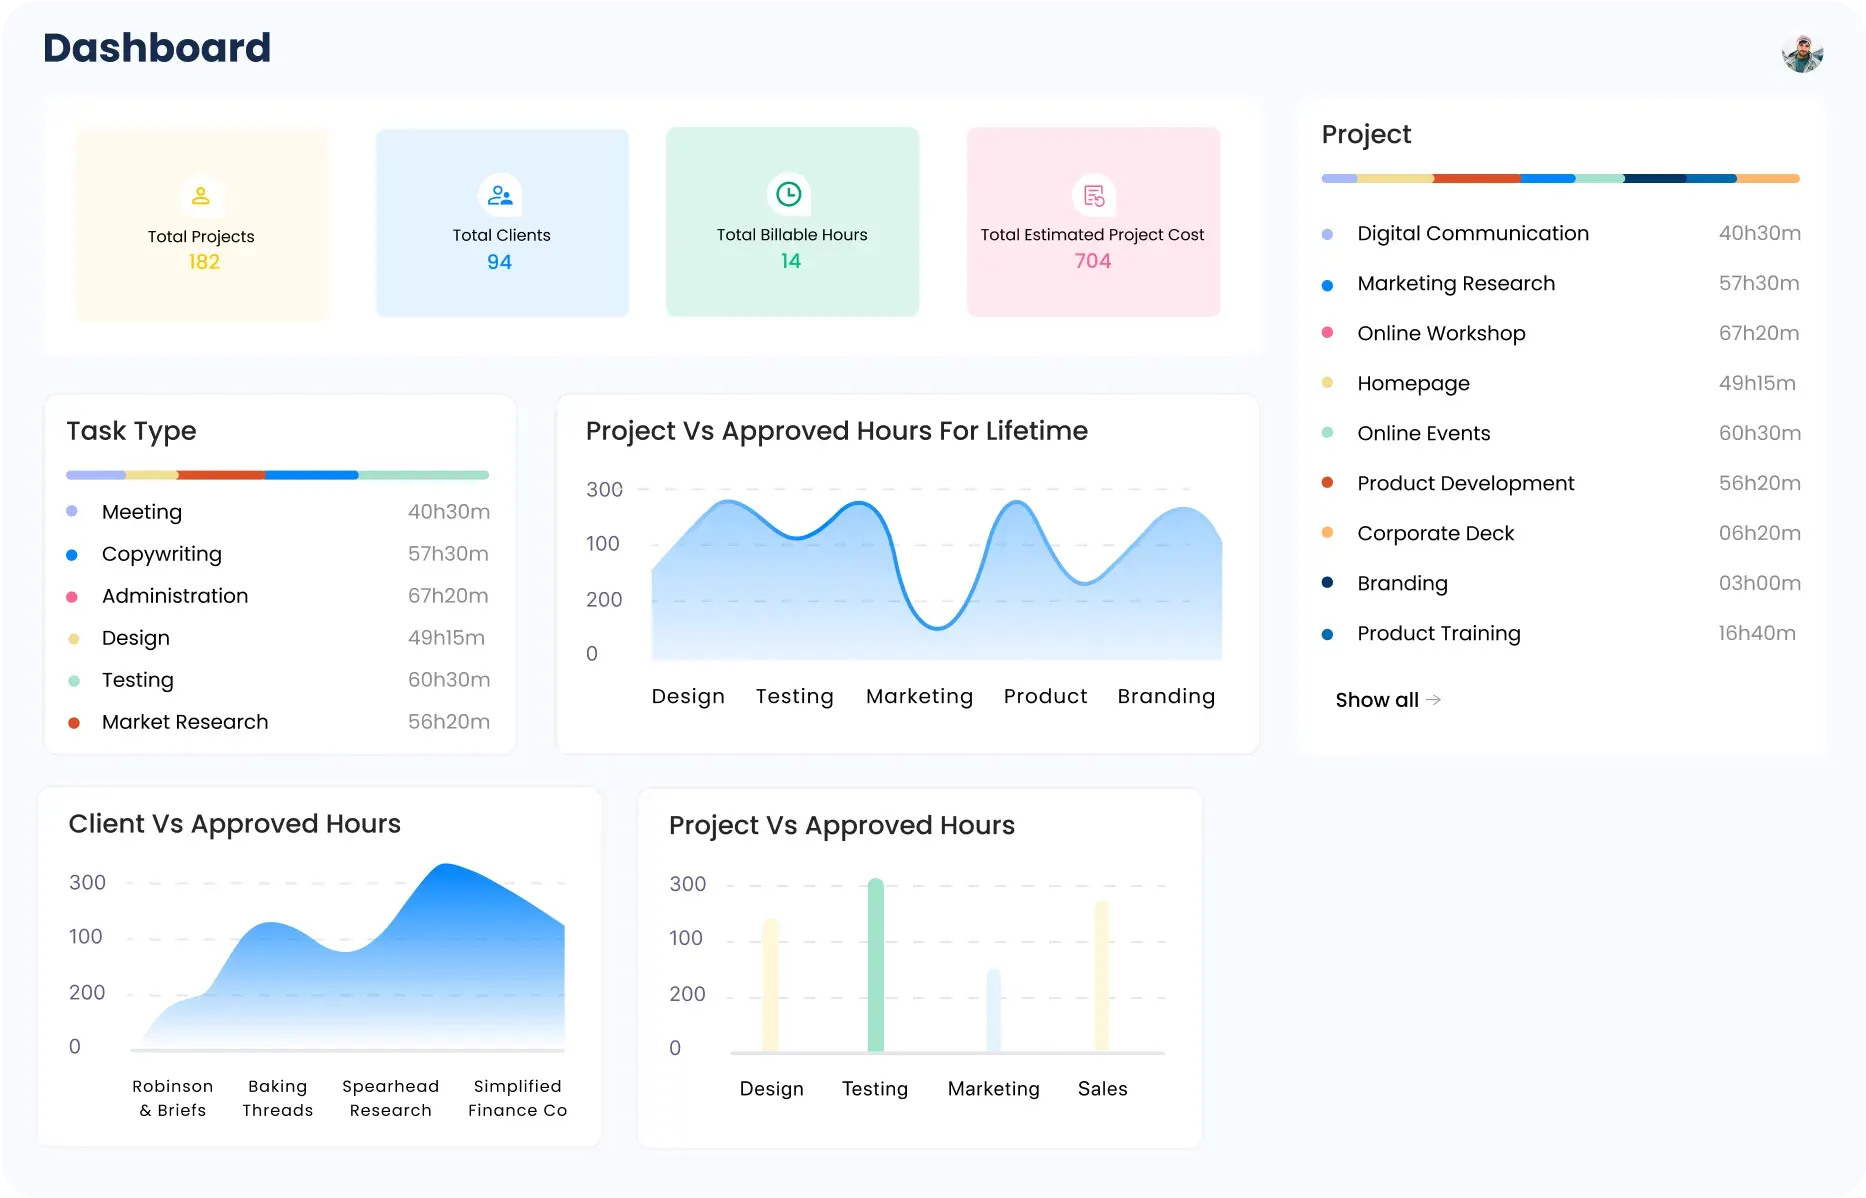Viewport: 1866px width, 1198px height.
Task: Click the yellow Design bar in bar chart
Action: [770, 985]
